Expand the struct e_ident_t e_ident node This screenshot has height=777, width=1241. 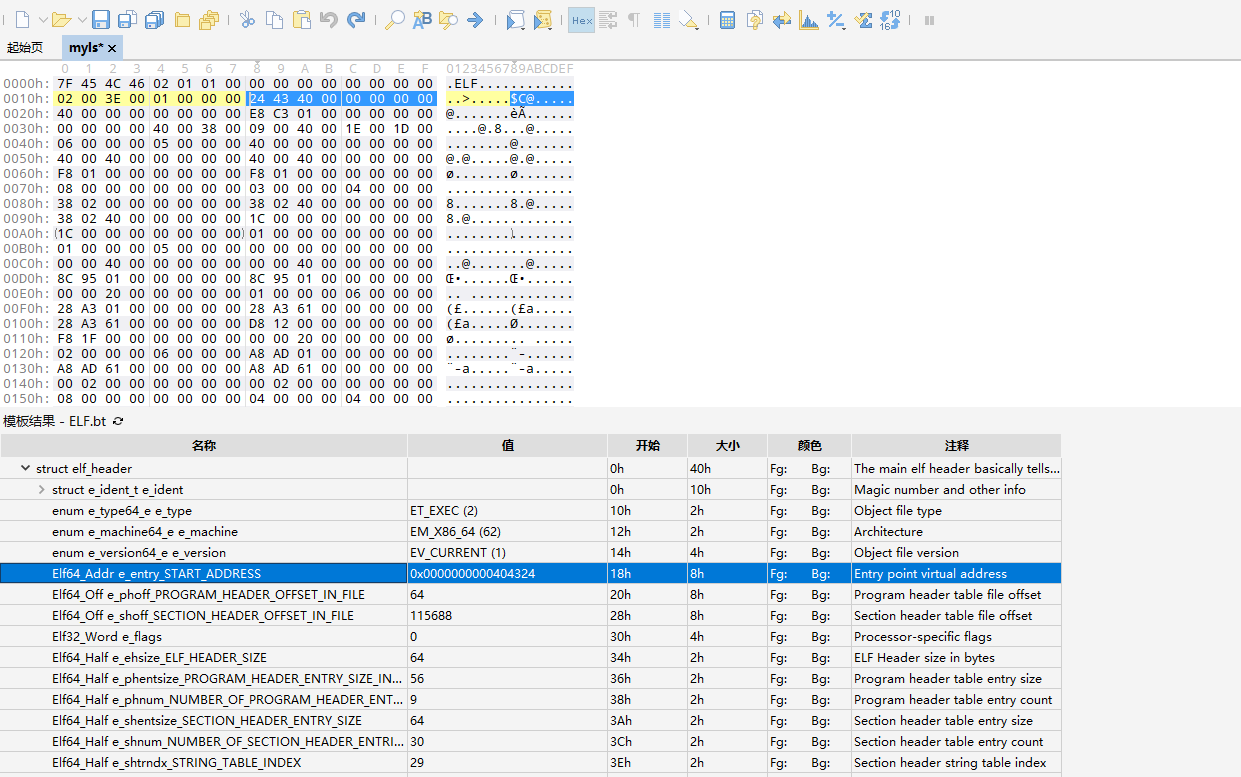point(41,489)
